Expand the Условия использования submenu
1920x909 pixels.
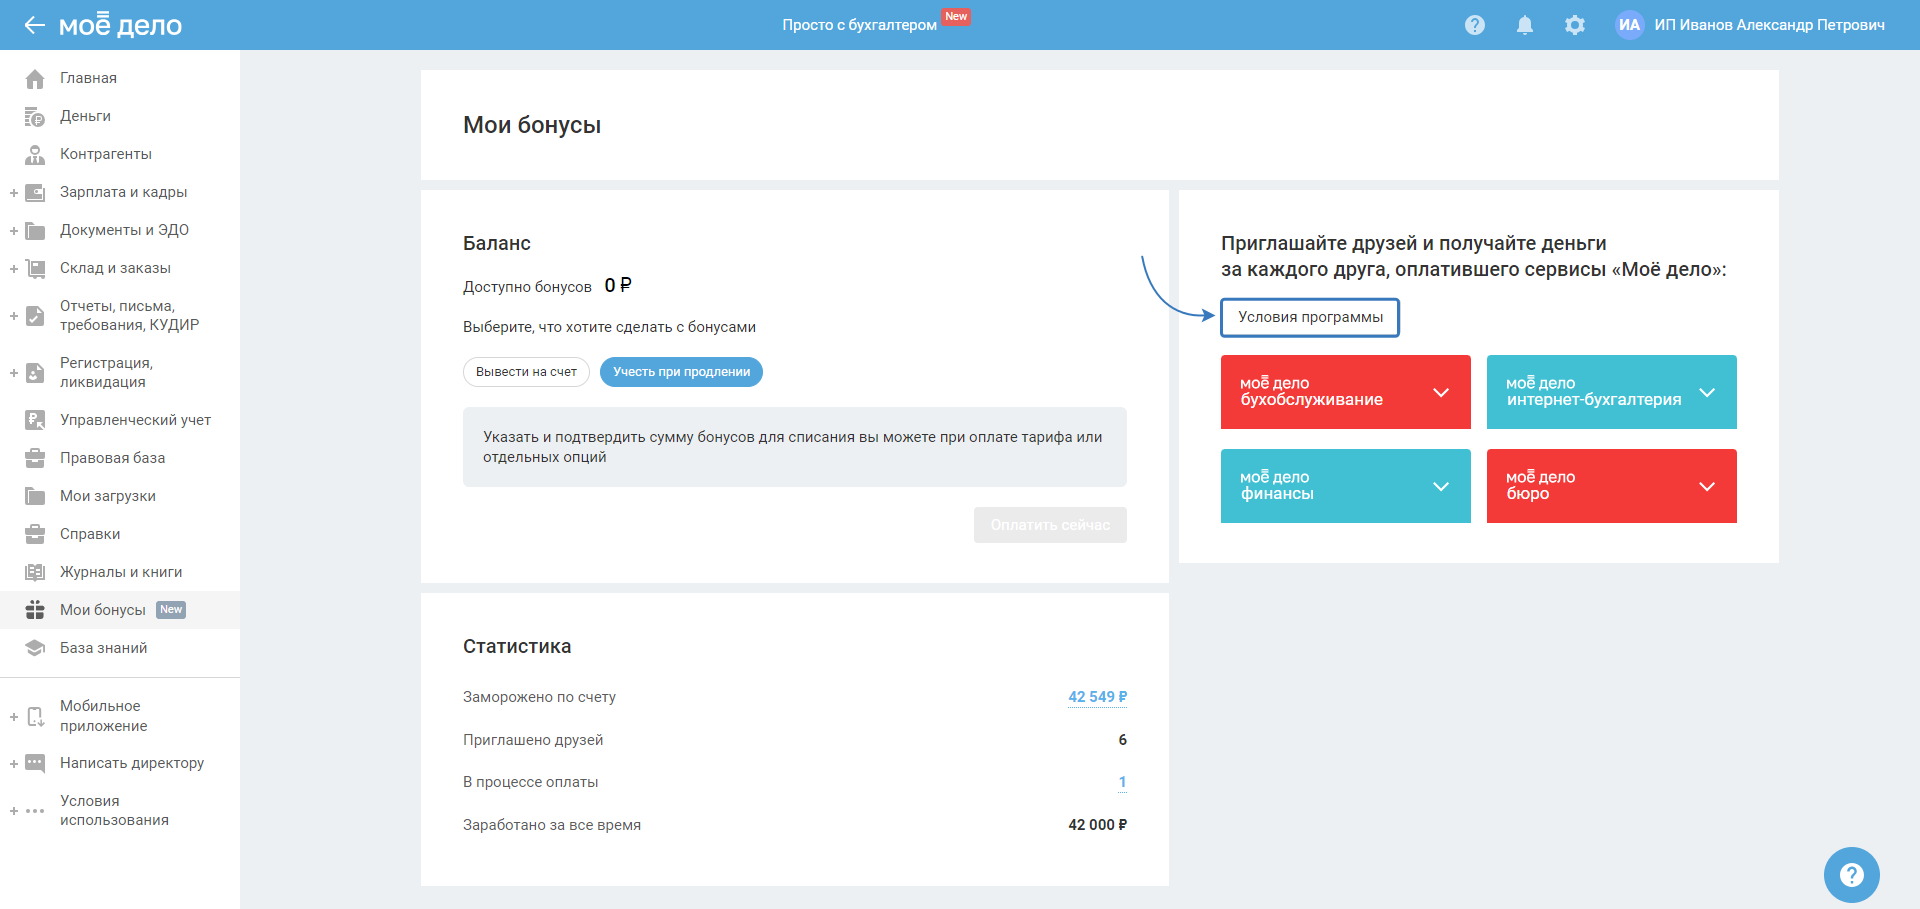[14, 811]
